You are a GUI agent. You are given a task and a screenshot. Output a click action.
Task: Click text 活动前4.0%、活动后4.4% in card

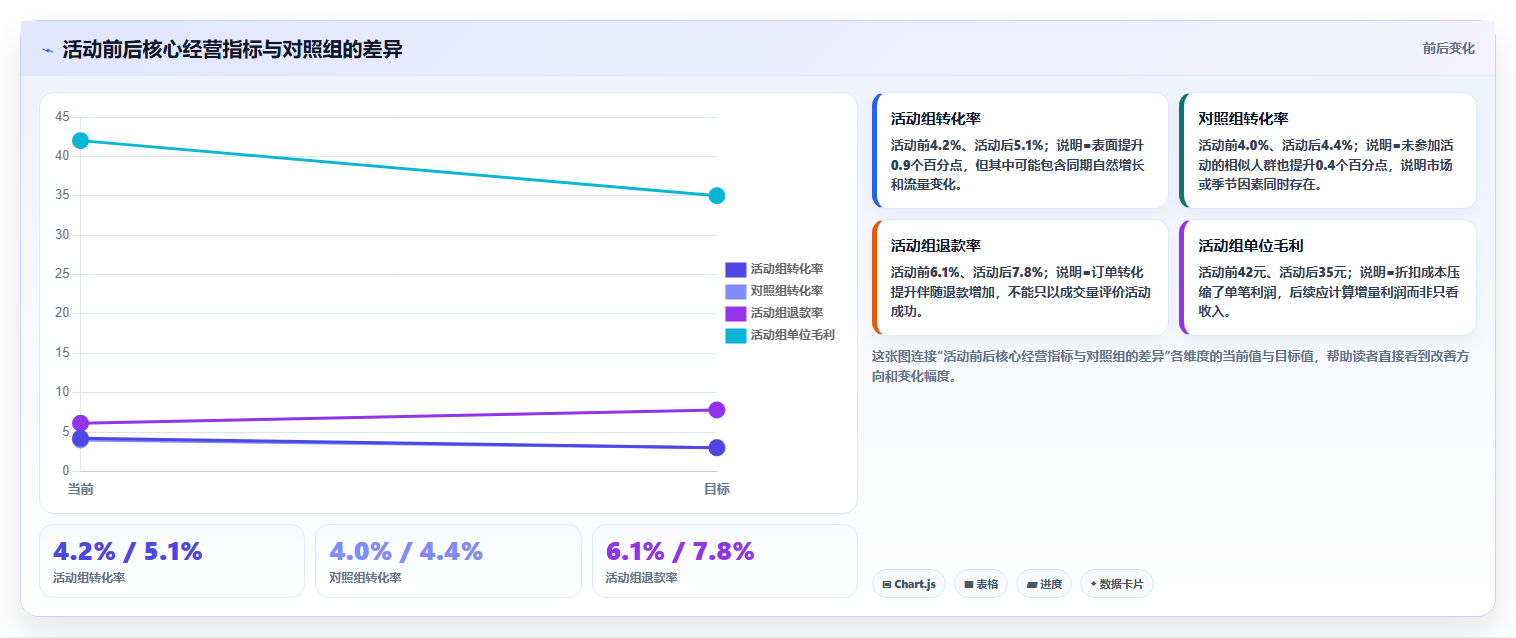(x=1275, y=145)
